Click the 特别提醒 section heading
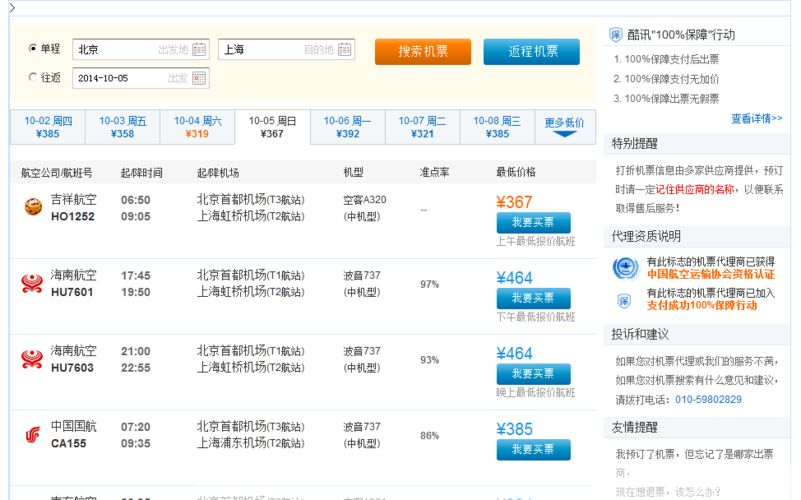Image resolution: width=801 pixels, height=500 pixels. click(x=634, y=144)
